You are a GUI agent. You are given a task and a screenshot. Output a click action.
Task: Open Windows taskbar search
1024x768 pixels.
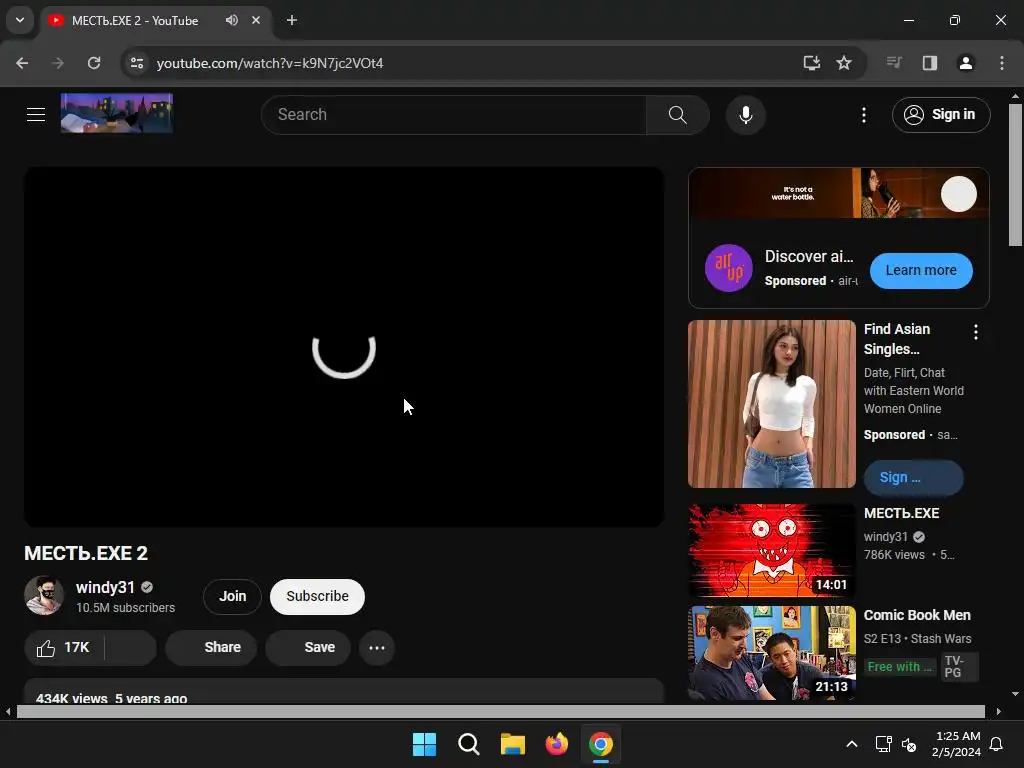468,744
